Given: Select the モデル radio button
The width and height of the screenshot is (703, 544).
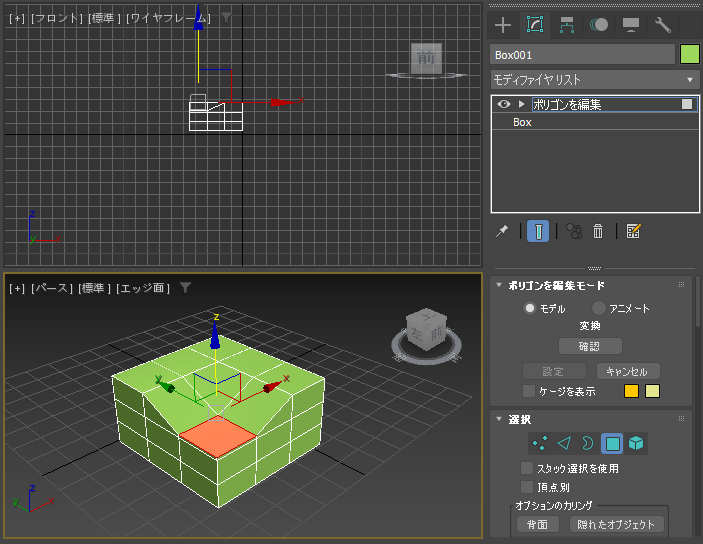Looking at the screenshot, I should point(530,308).
